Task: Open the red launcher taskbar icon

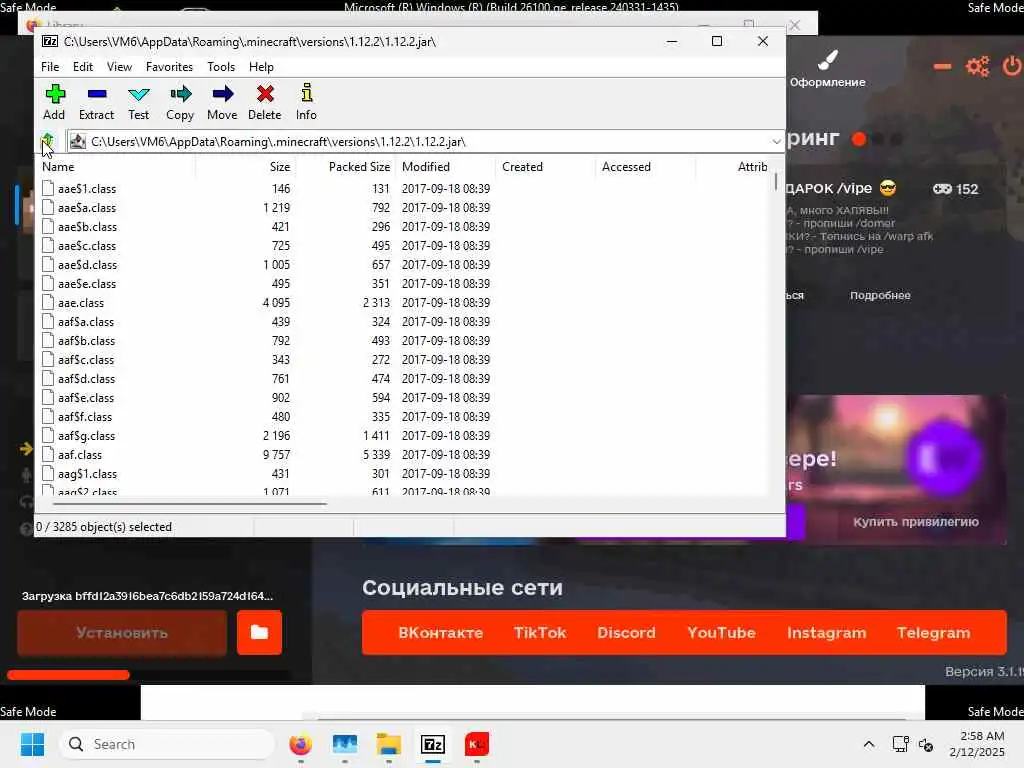Action: [477, 744]
